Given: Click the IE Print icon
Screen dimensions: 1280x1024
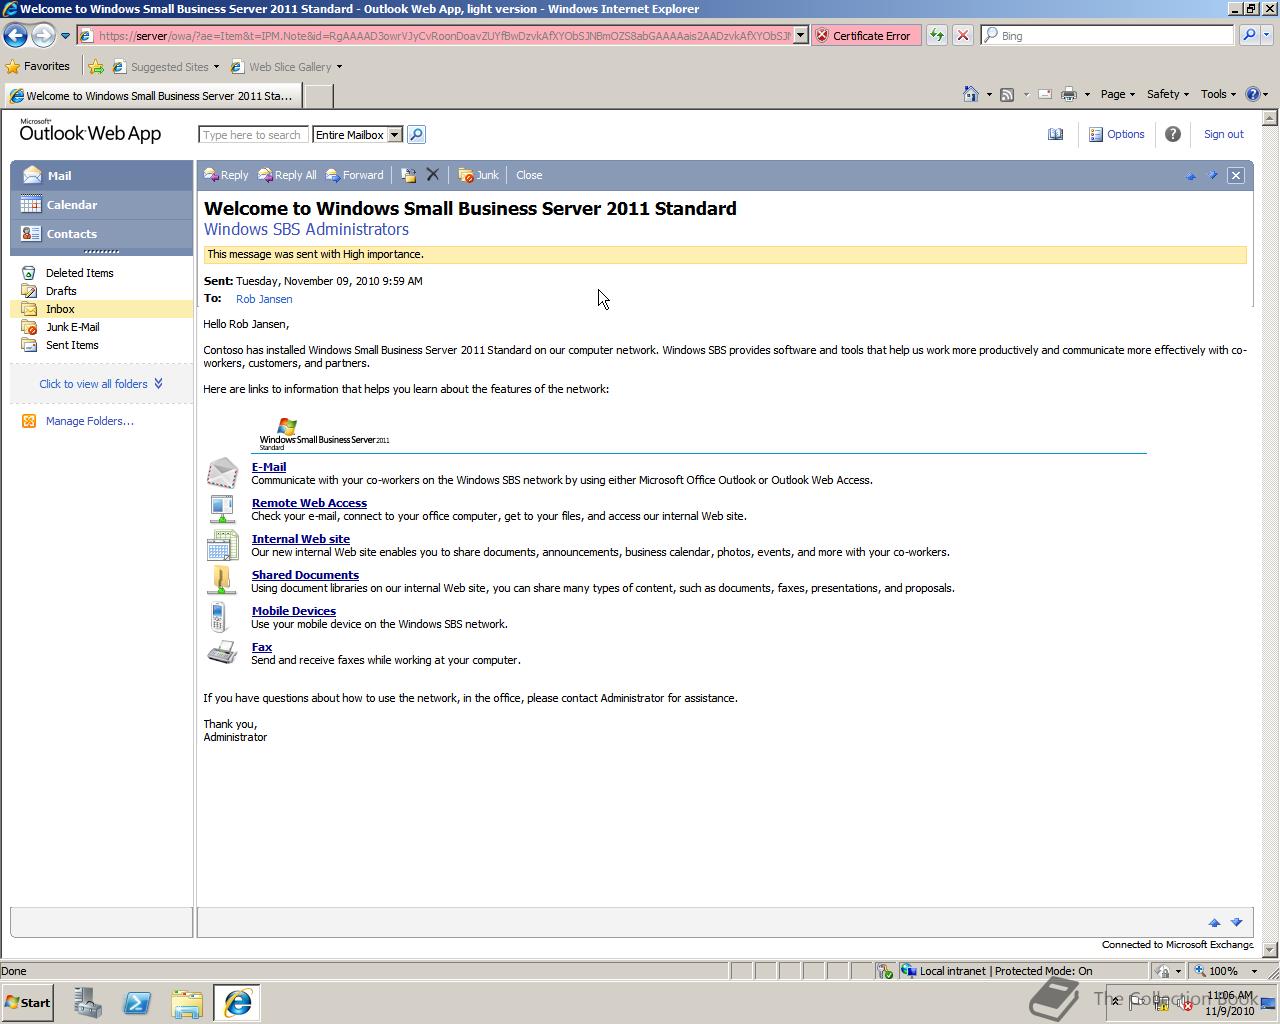Looking at the screenshot, I should click(1069, 94).
